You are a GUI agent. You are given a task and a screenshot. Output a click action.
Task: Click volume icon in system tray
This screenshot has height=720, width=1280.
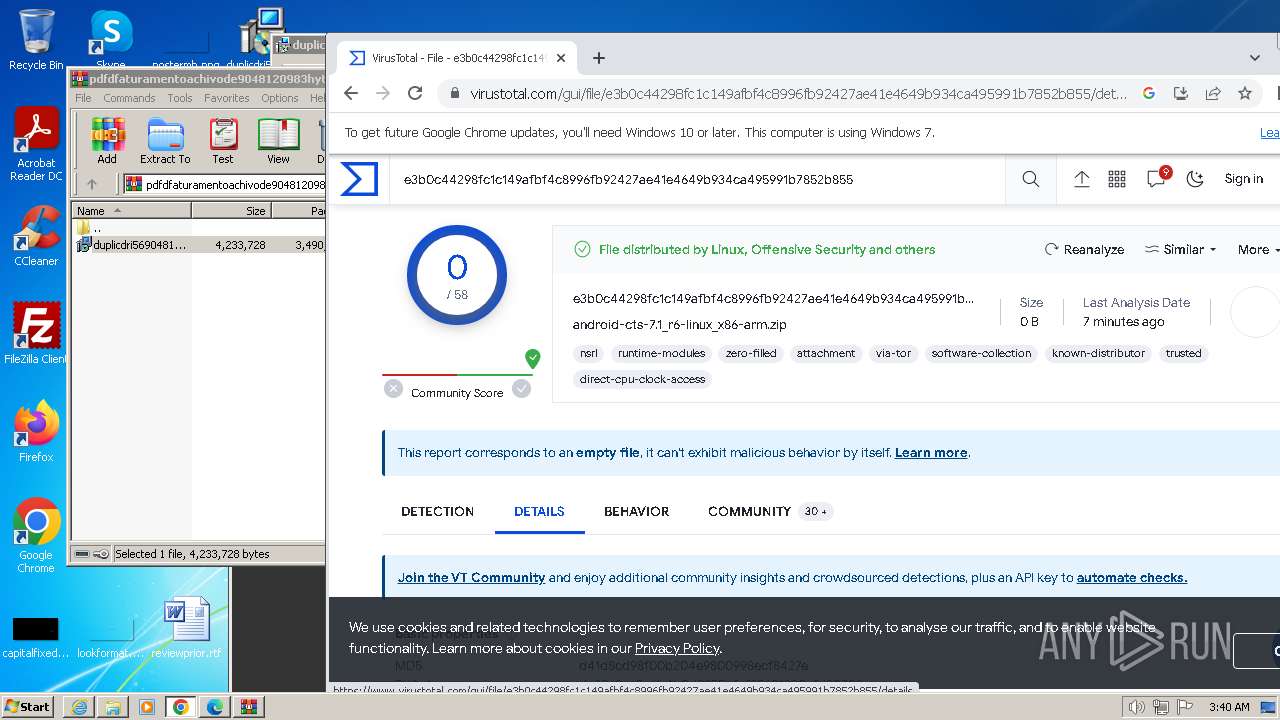(x=1136, y=707)
